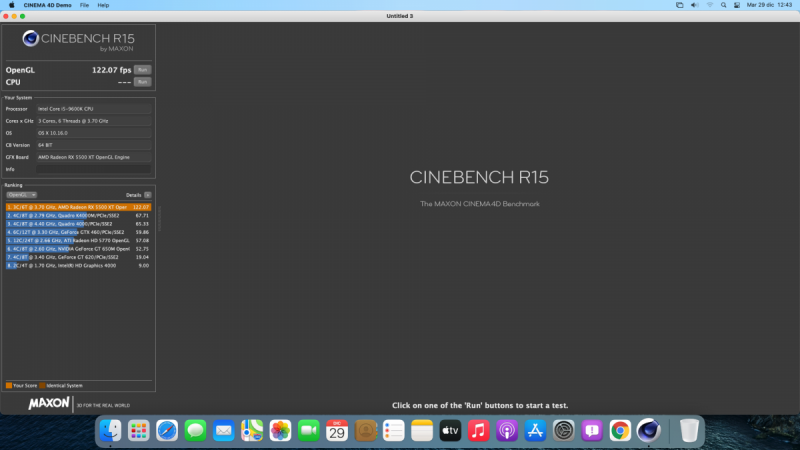800x450 pixels.
Task: Click the volume icon in the menu bar
Action: [694, 5]
